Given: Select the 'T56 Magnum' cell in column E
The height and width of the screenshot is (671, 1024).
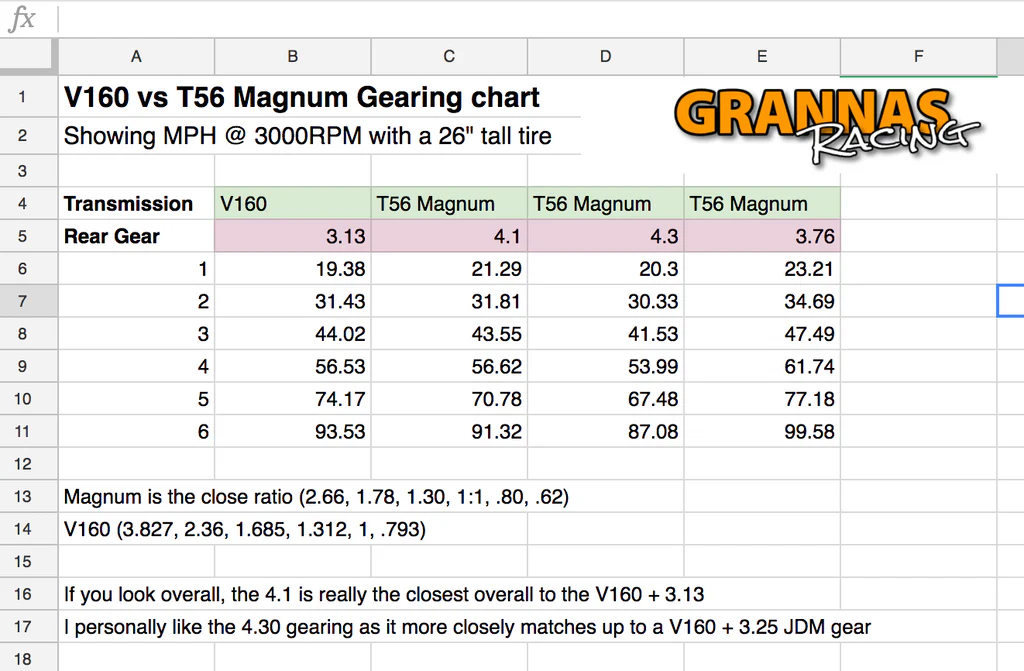Looking at the screenshot, I should point(762,203).
